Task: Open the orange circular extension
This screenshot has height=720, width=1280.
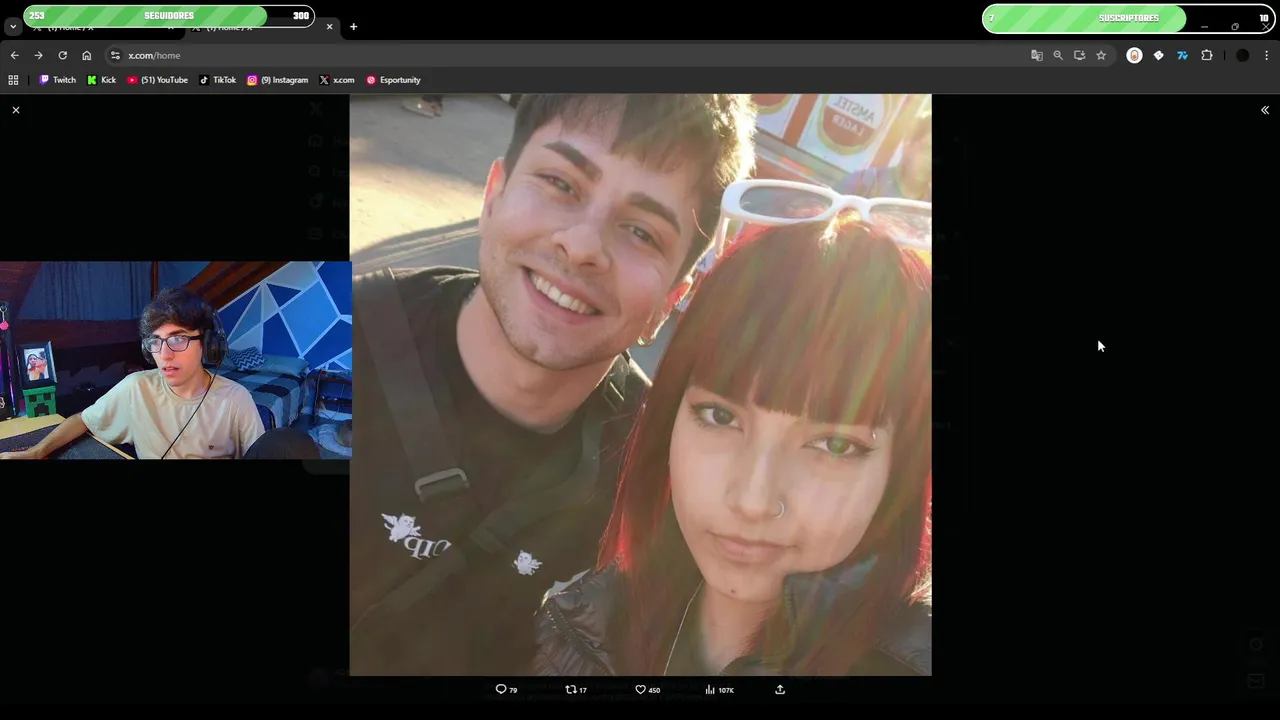Action: point(1134,55)
